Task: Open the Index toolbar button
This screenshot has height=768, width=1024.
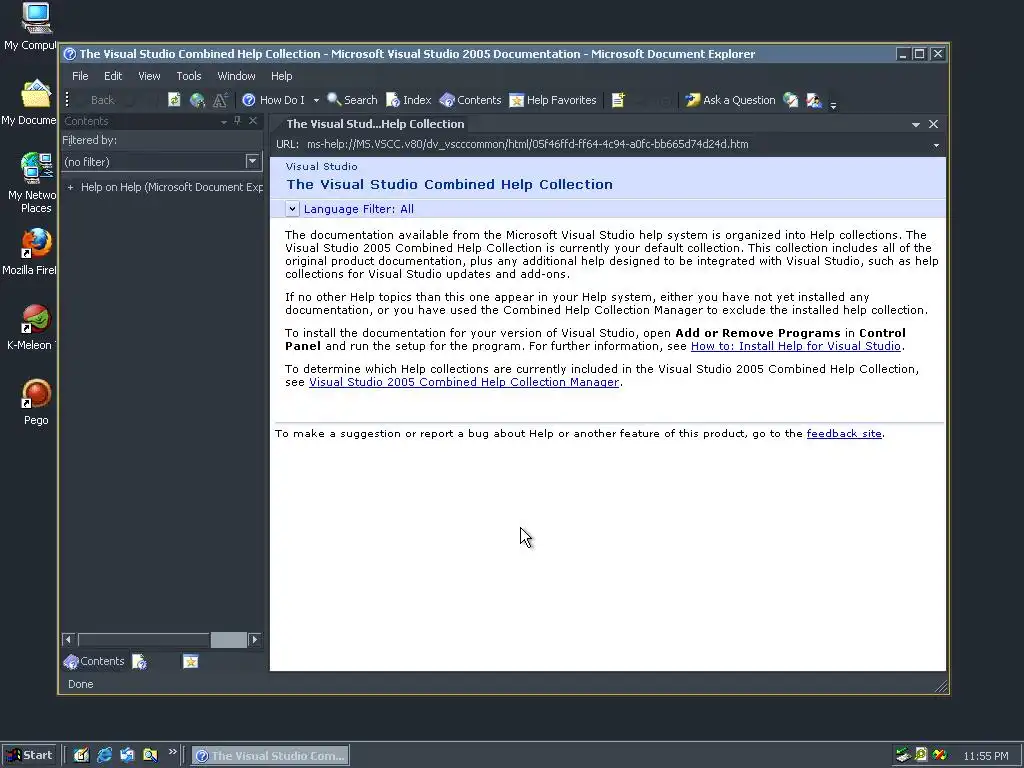Action: tap(409, 100)
